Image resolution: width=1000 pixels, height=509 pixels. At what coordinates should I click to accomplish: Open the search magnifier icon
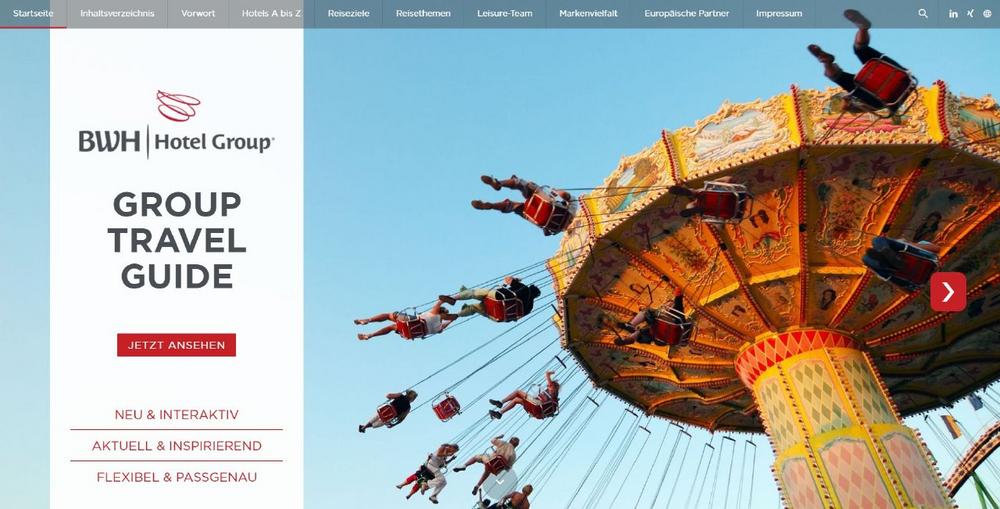[x=923, y=13]
